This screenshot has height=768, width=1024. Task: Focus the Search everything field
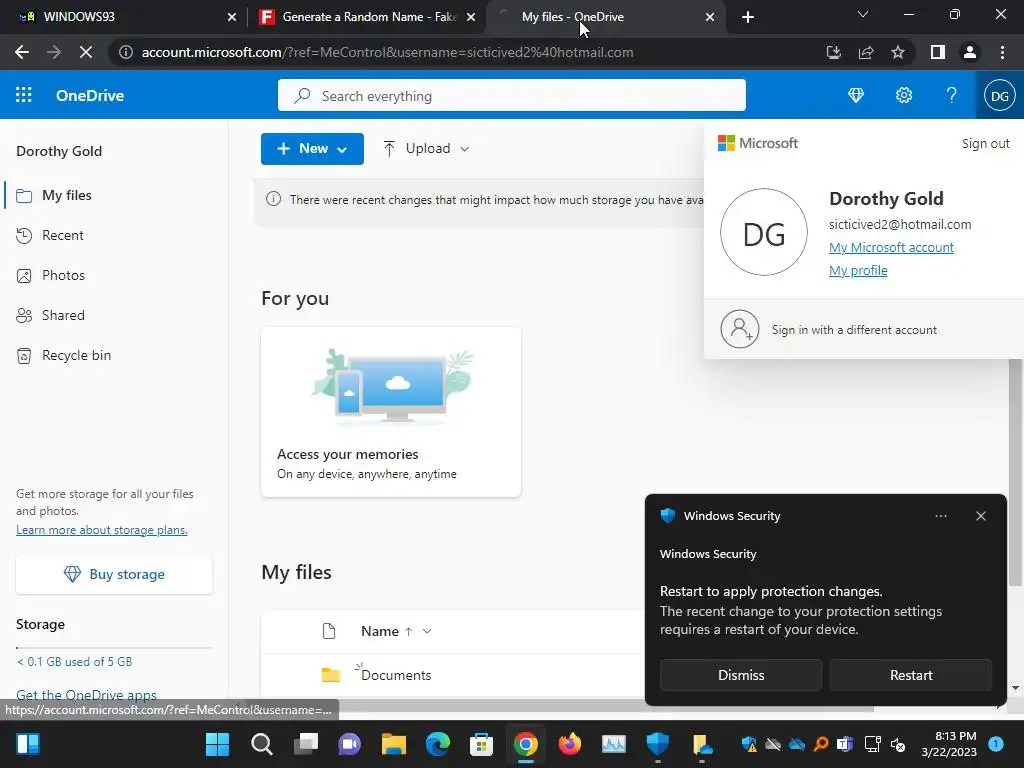[x=511, y=96]
